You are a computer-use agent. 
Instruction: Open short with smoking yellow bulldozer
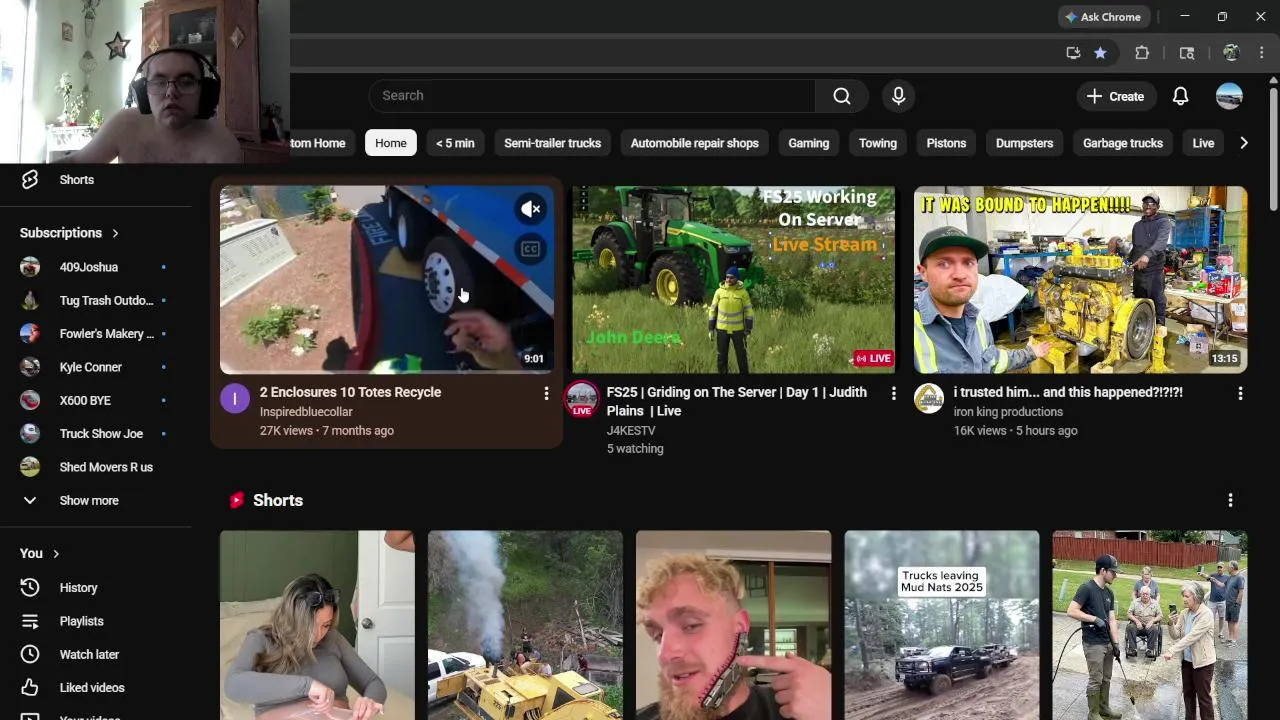(525, 625)
